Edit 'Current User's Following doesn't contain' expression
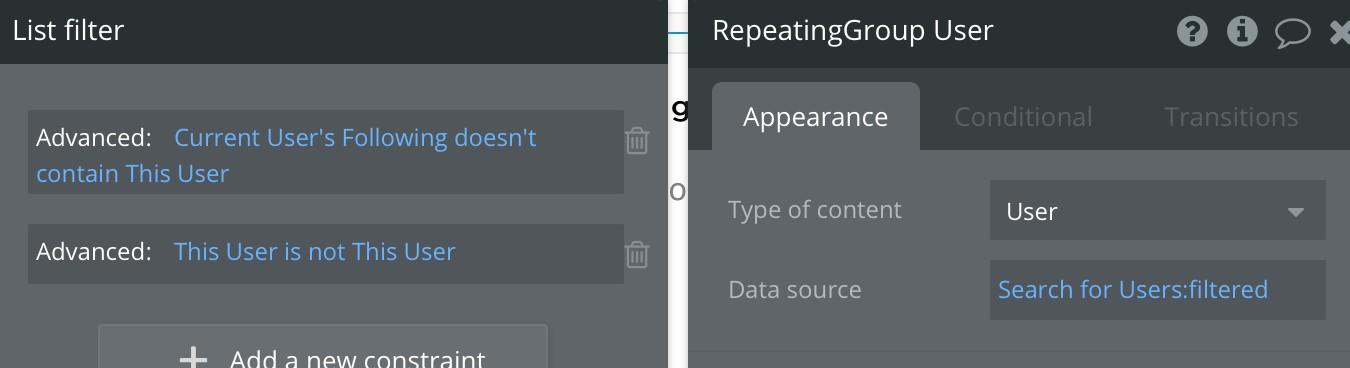 point(286,155)
